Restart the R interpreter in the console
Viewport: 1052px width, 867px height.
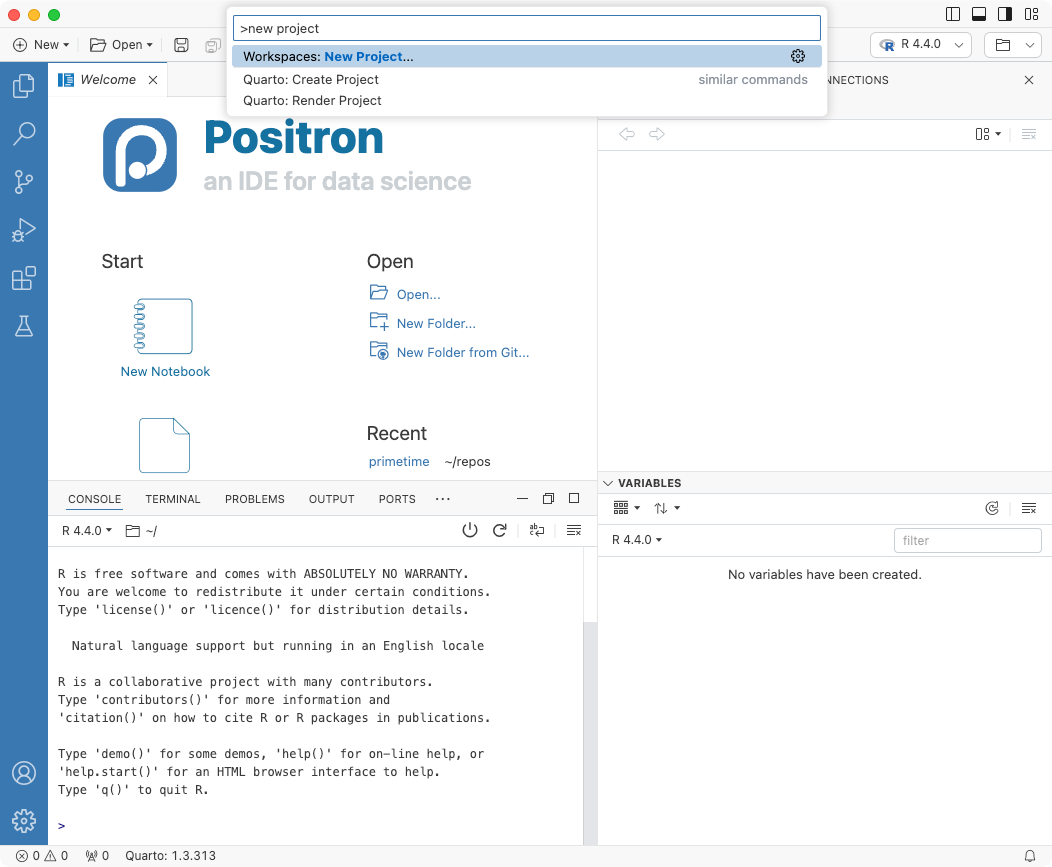[500, 530]
